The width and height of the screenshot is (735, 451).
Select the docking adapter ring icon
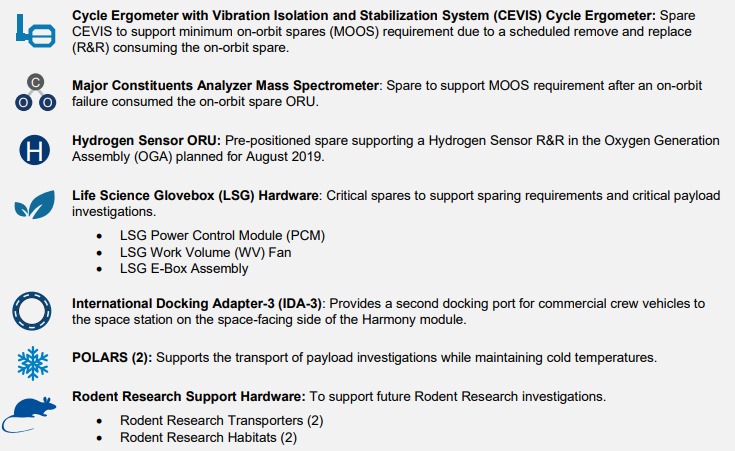click(x=32, y=311)
